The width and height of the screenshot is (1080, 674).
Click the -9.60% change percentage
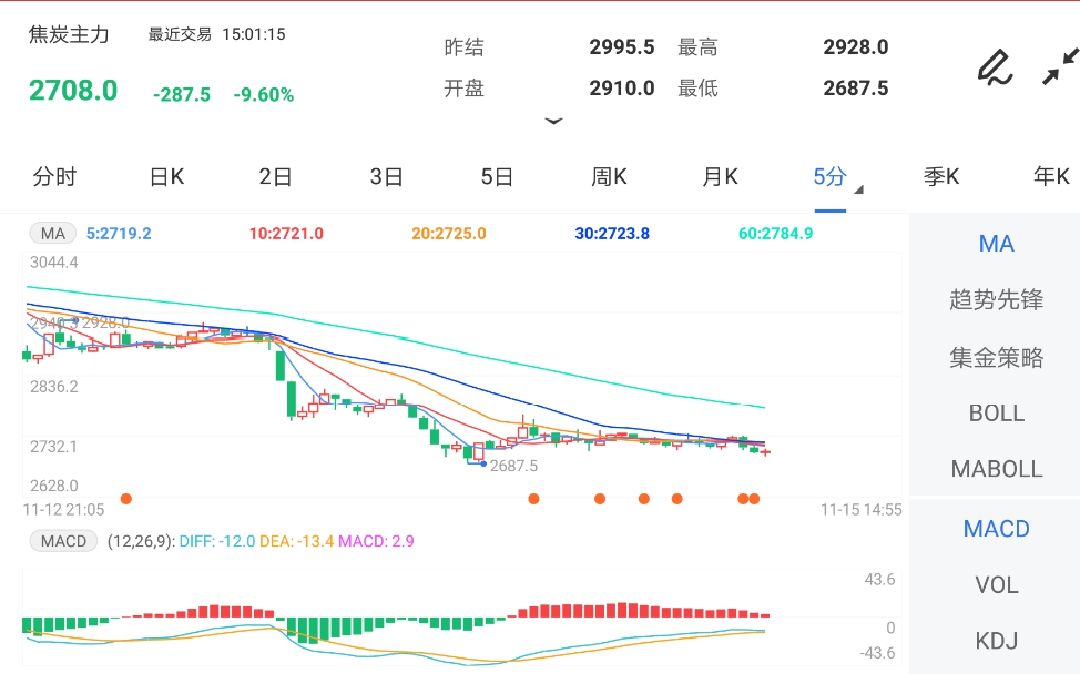(264, 94)
